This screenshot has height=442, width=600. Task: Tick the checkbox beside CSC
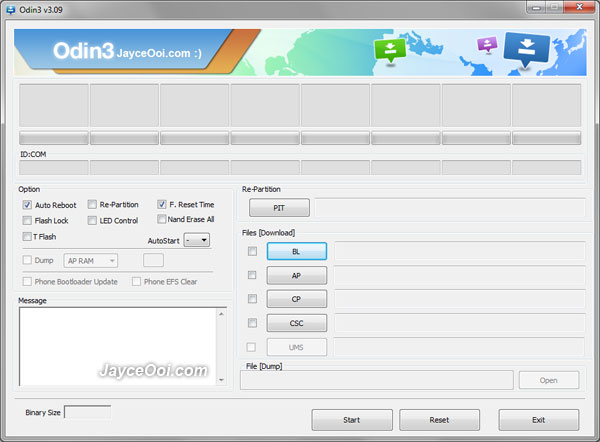coord(252,323)
